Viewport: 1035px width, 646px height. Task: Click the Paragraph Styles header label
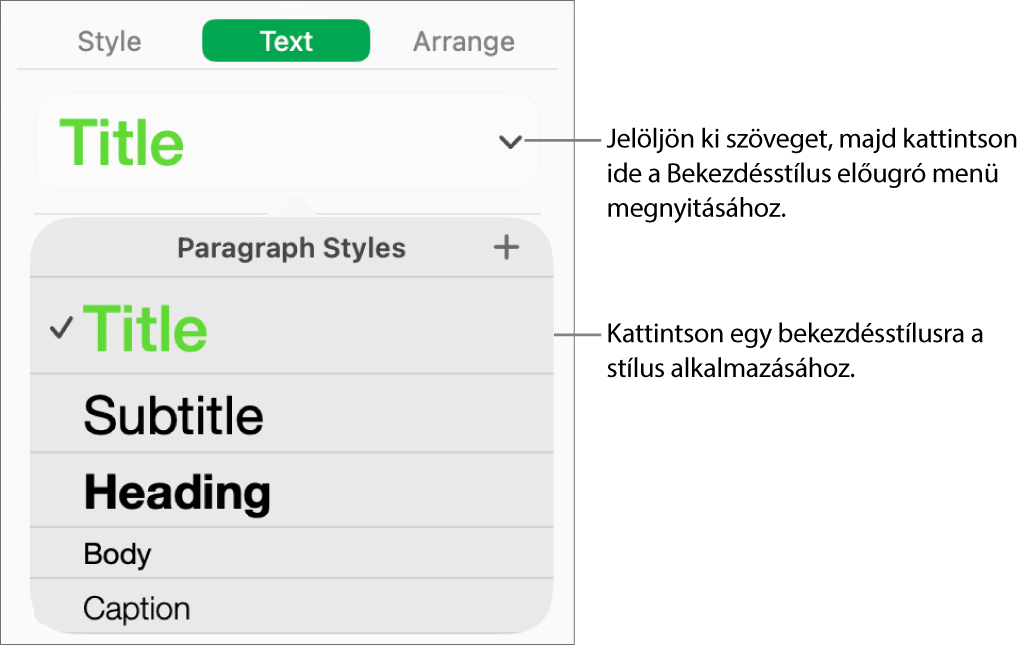coord(291,248)
